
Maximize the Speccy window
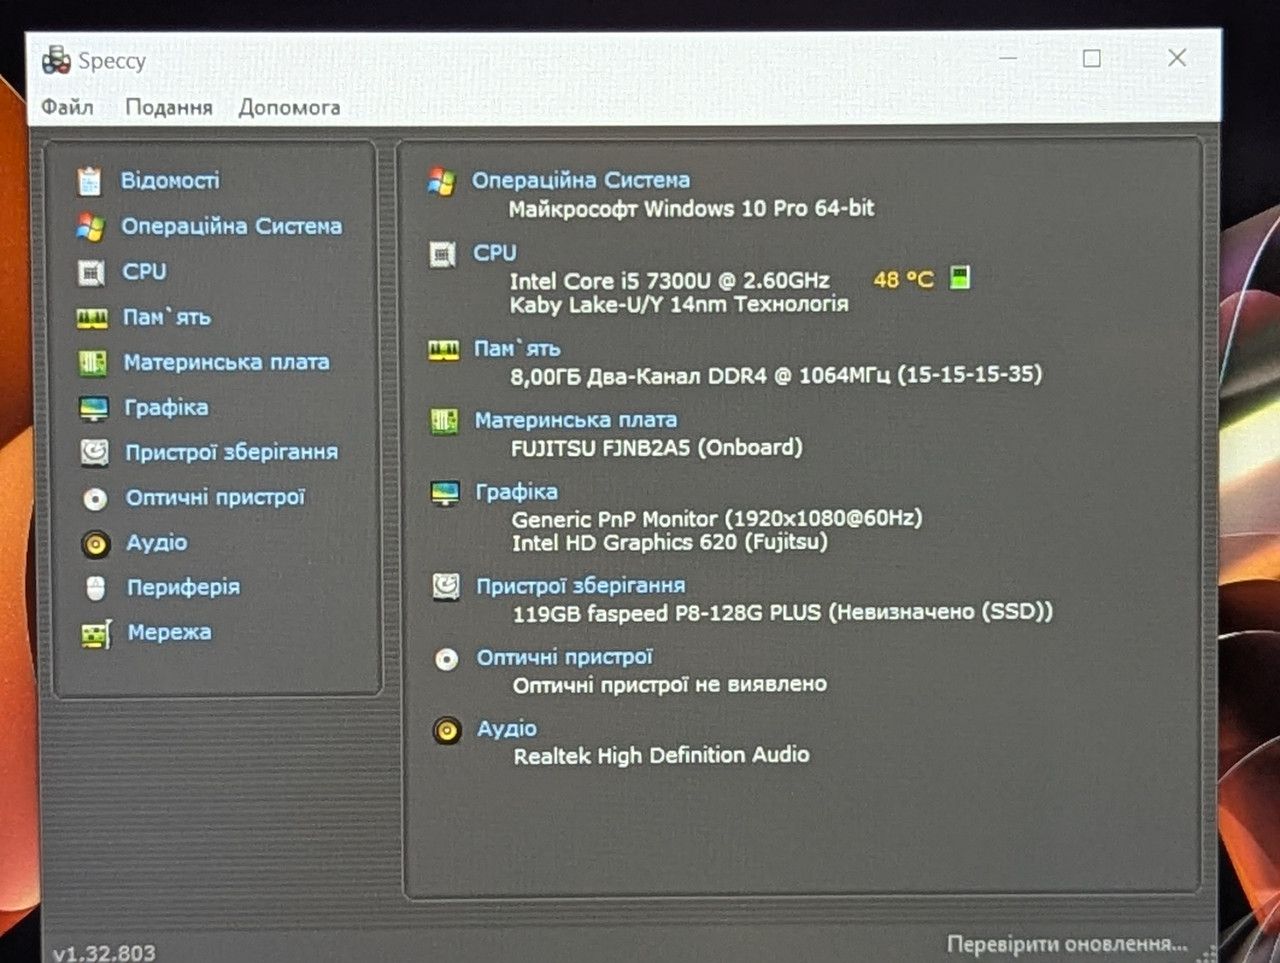point(1092,59)
